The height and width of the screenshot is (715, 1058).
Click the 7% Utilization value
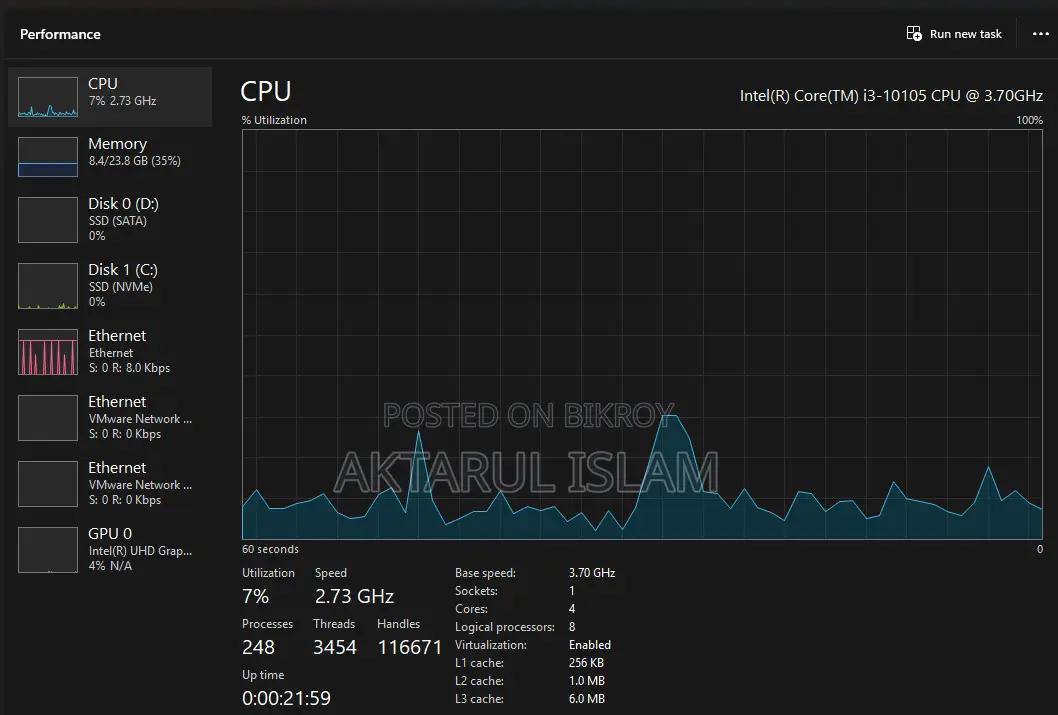point(256,596)
